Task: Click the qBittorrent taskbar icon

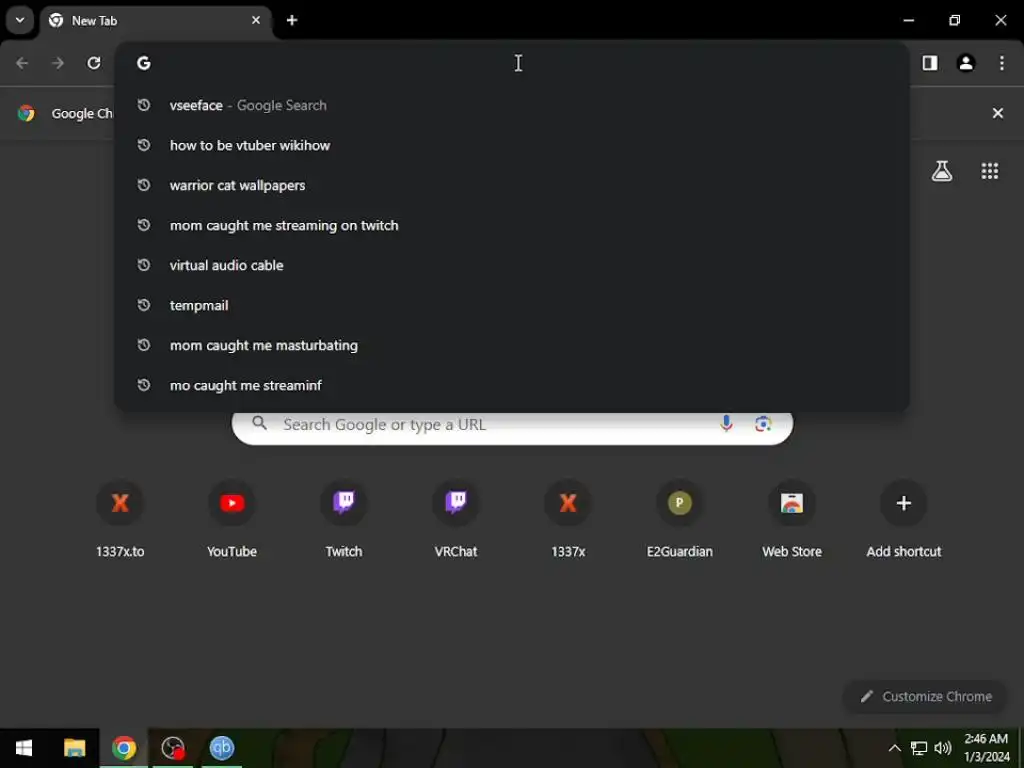Action: tap(222, 748)
